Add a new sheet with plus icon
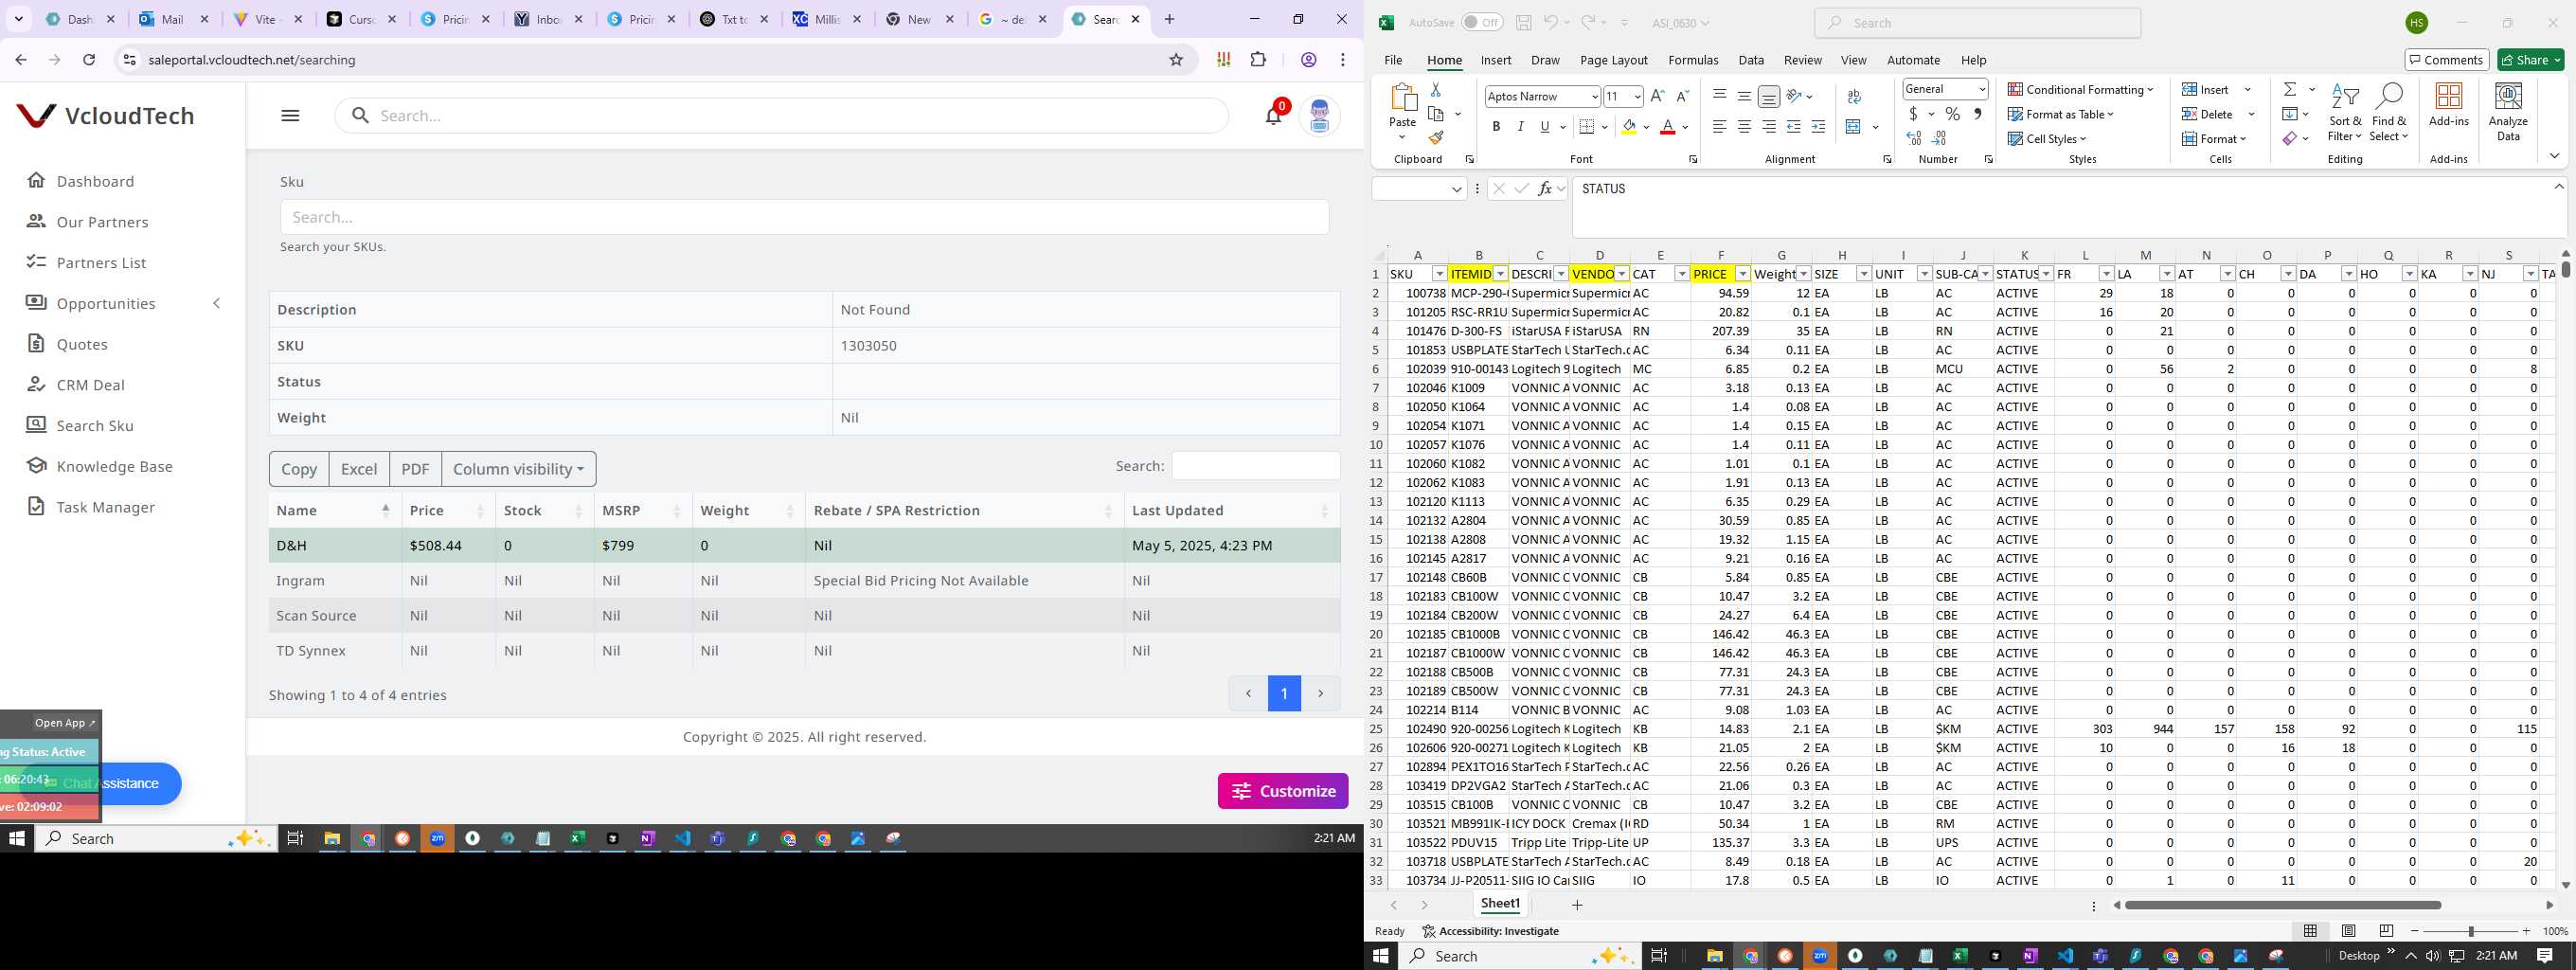Viewport: 2576px width, 970px height. click(x=1577, y=905)
